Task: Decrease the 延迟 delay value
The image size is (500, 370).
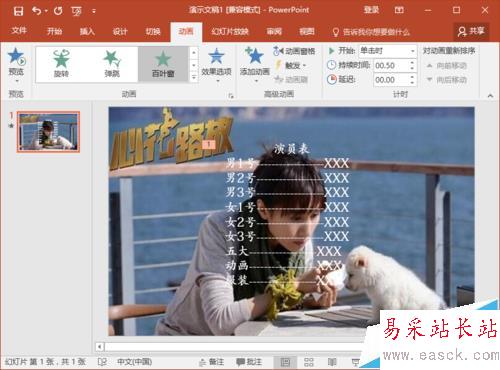Action: coord(413,83)
